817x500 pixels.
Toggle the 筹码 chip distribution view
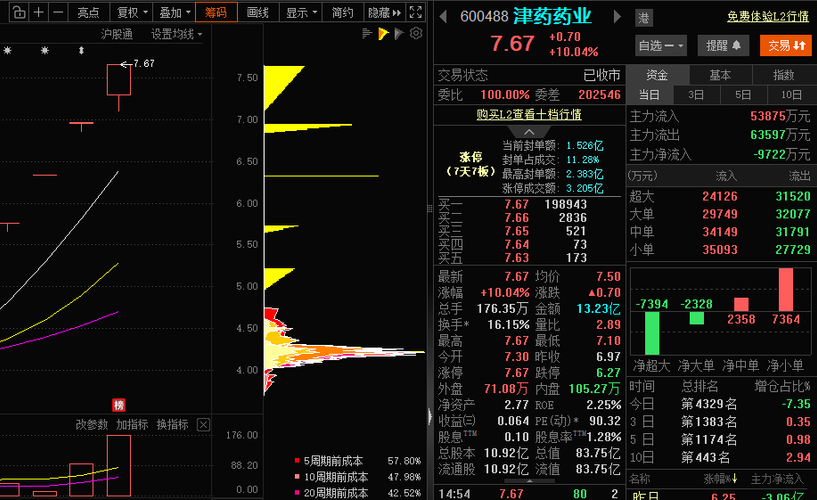click(x=216, y=12)
